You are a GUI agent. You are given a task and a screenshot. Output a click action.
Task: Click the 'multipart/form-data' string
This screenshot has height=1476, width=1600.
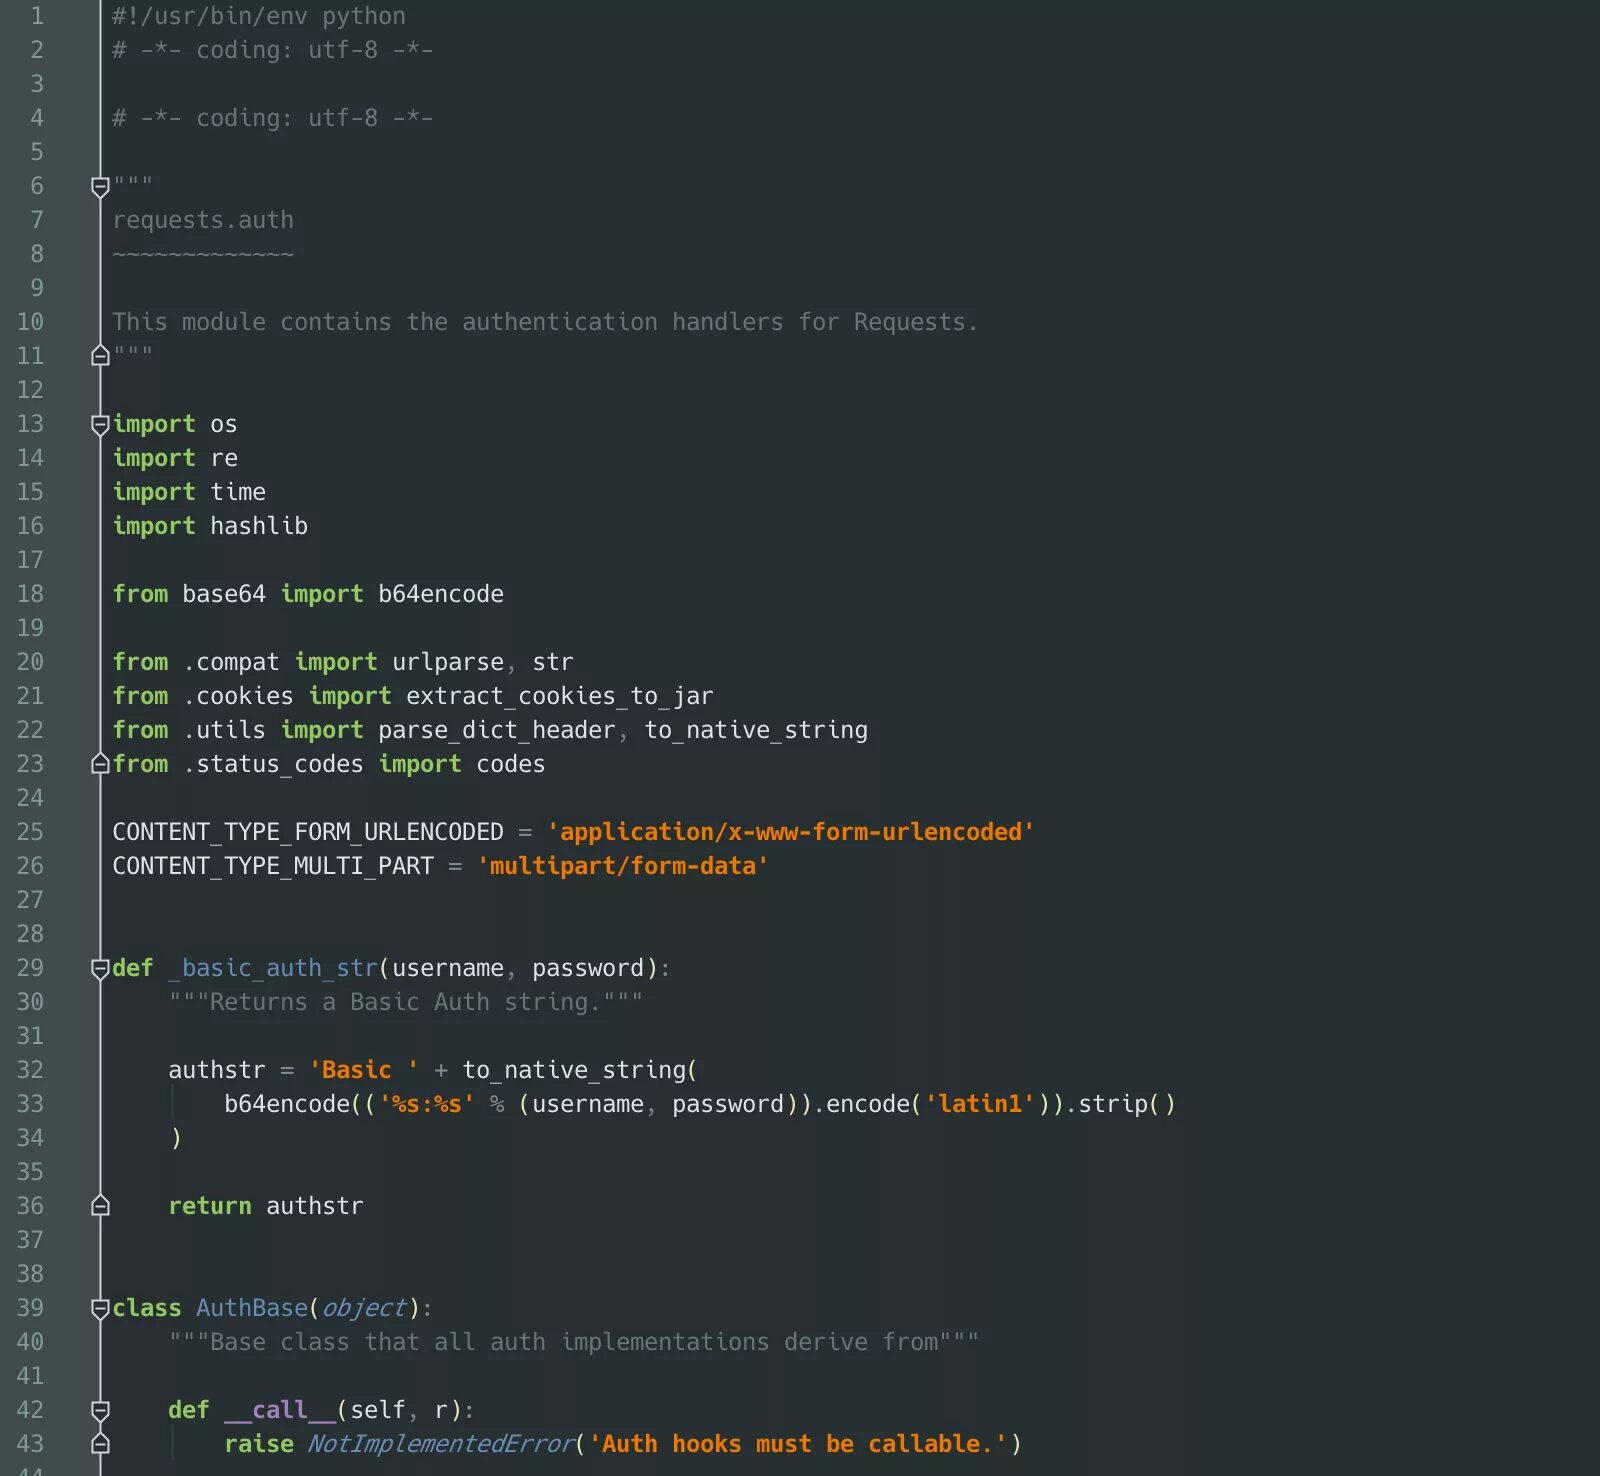pyautogui.click(x=623, y=866)
